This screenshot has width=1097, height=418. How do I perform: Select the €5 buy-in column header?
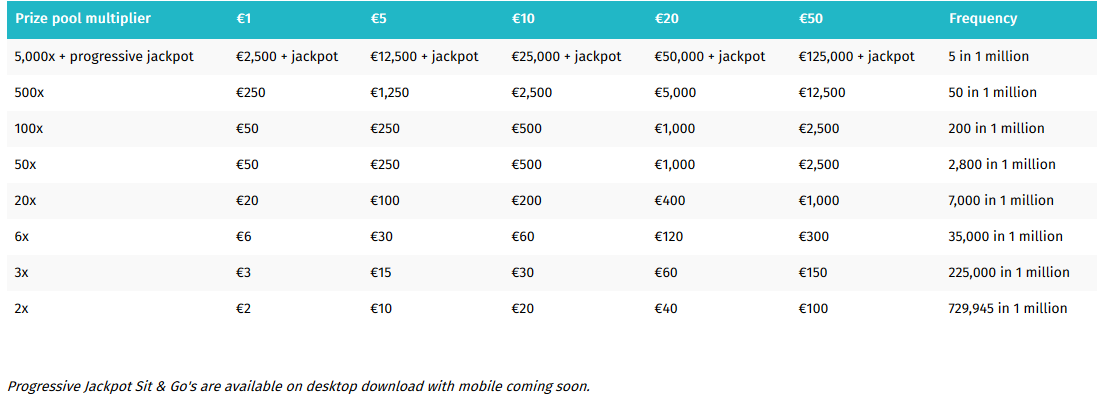point(378,19)
